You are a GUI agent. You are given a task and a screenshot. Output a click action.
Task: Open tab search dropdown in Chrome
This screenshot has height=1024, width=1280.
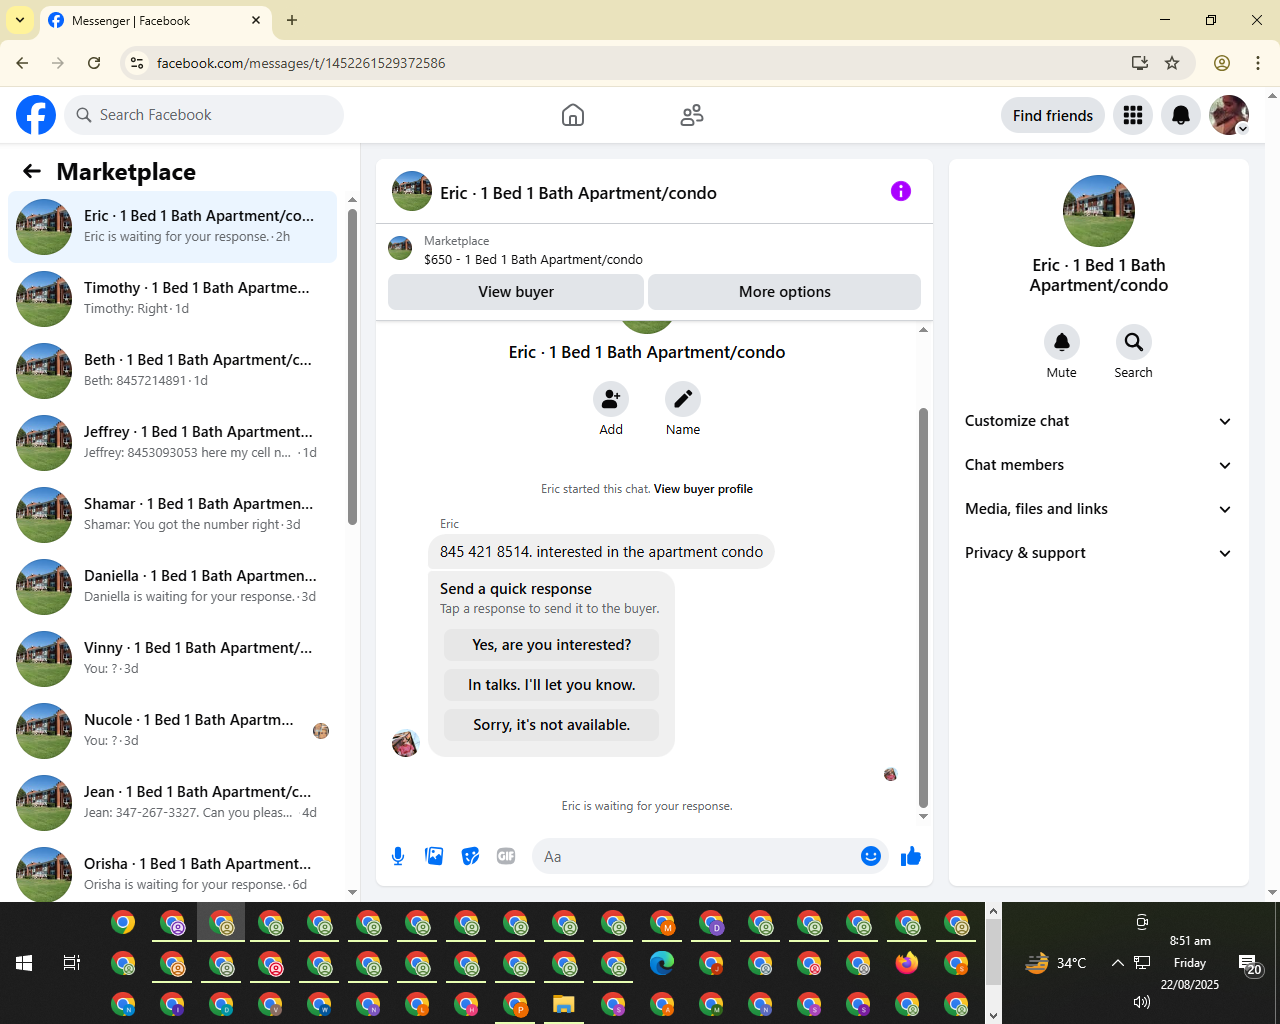pos(20,20)
